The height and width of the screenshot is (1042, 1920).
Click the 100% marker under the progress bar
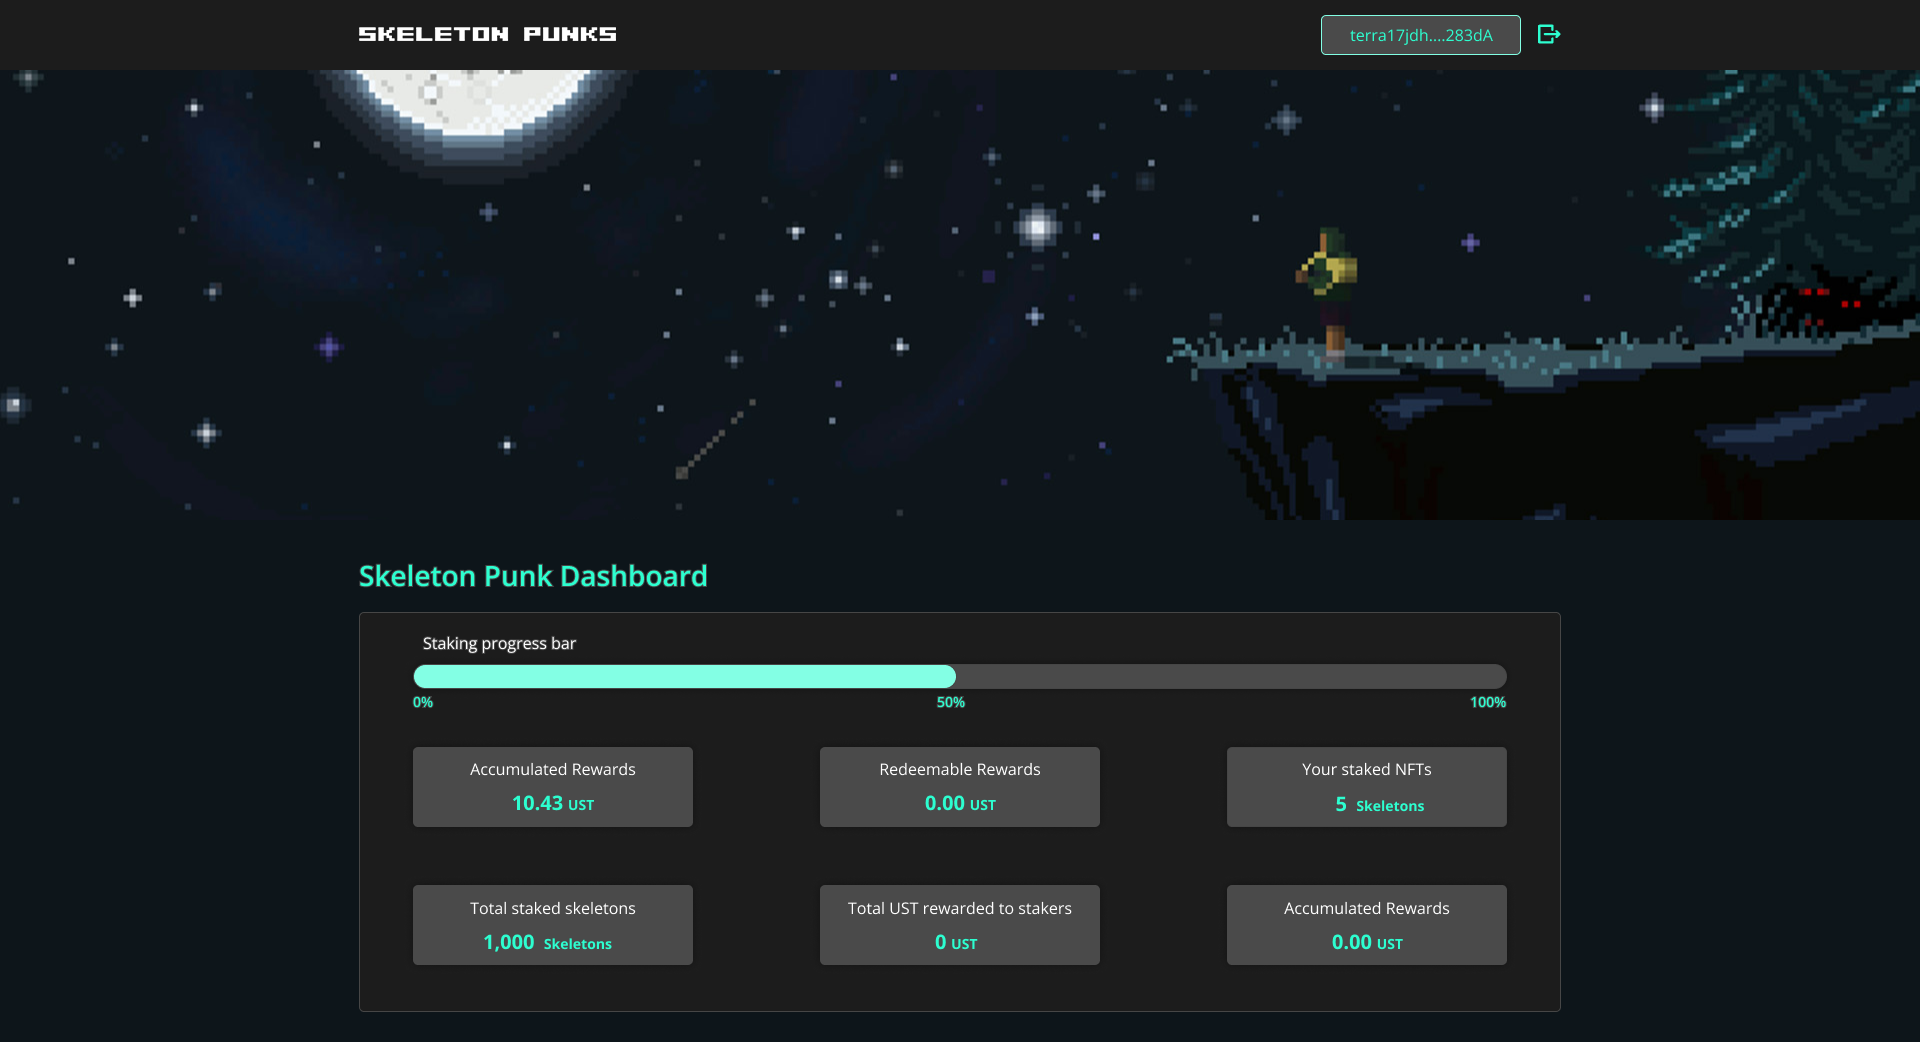(1487, 703)
